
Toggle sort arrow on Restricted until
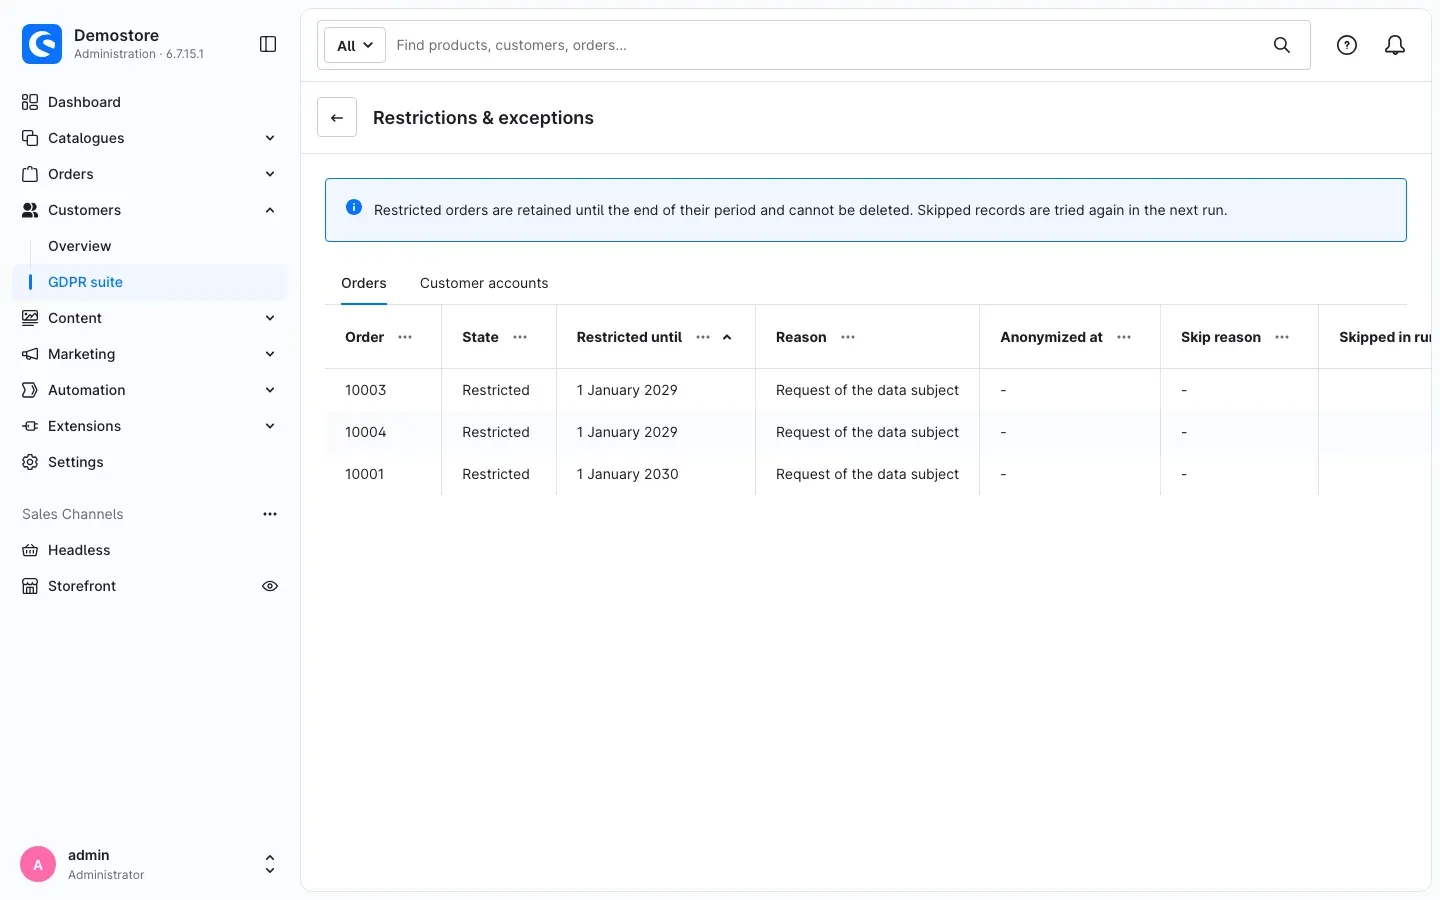click(727, 337)
